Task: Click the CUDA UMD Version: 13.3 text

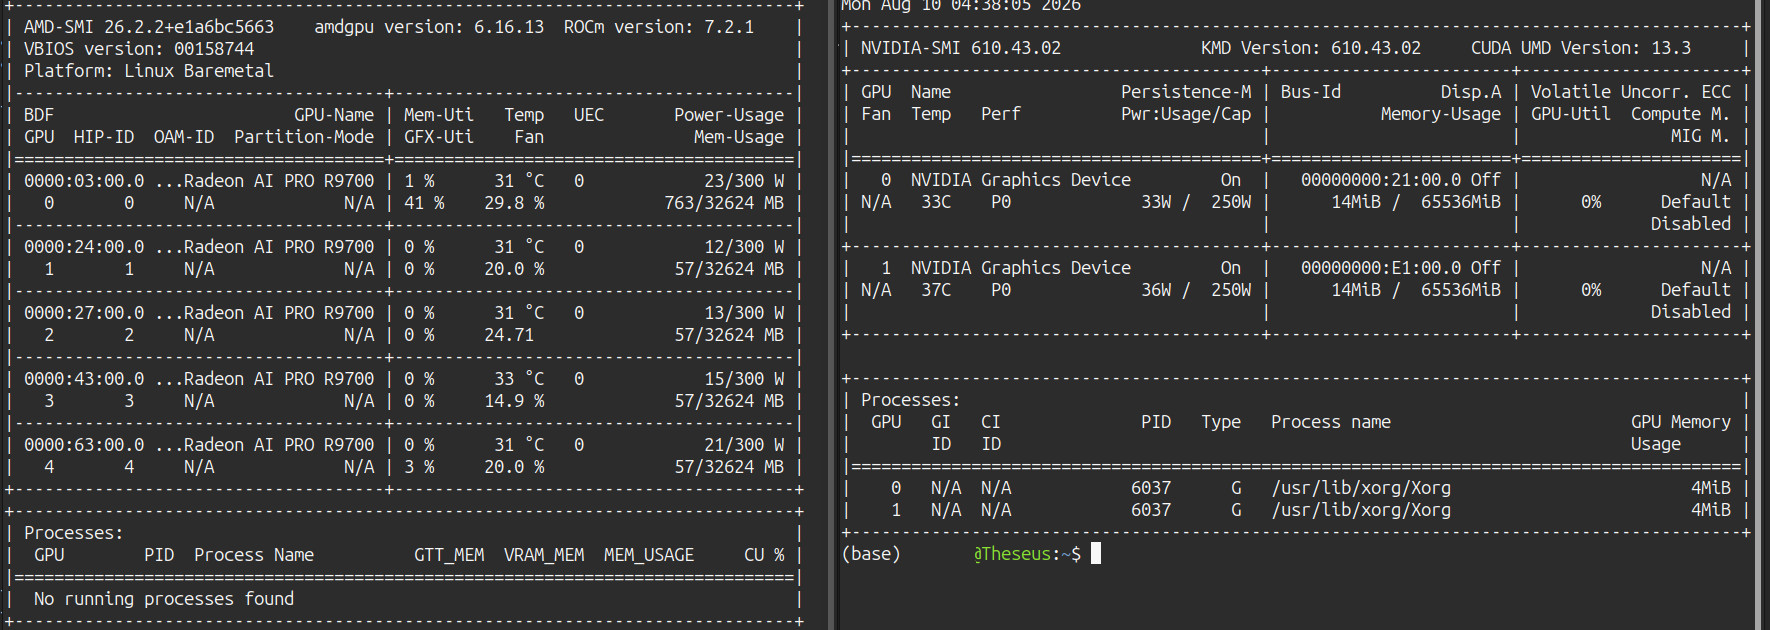Action: (x=1581, y=48)
